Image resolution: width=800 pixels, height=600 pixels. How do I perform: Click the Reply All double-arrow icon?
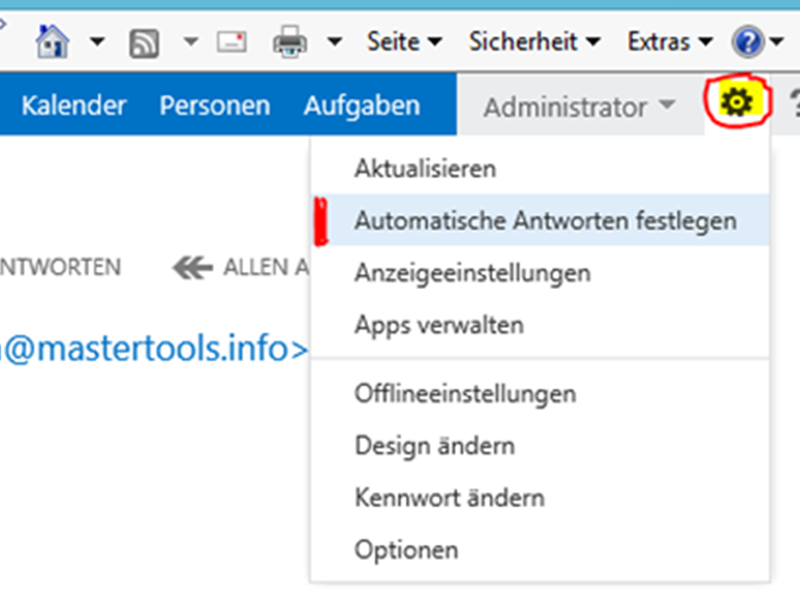click(x=192, y=267)
